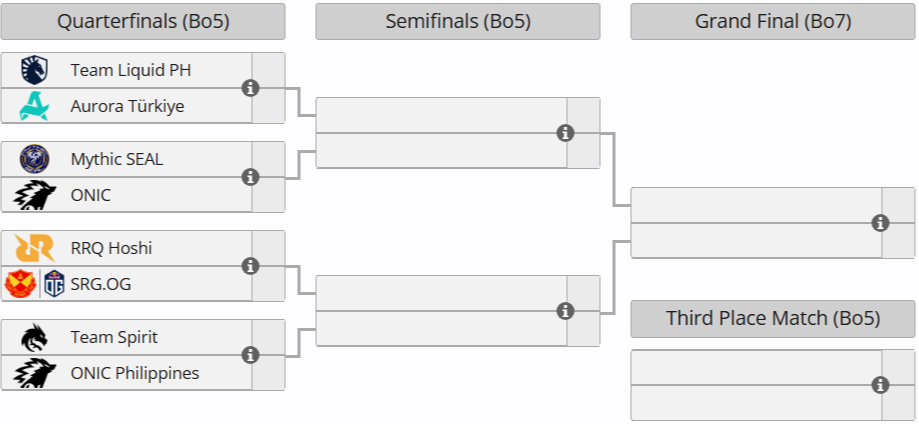Click the Grand Final (Bo7) header
Screen dimensions: 919x424
pyautogui.click(x=773, y=21)
